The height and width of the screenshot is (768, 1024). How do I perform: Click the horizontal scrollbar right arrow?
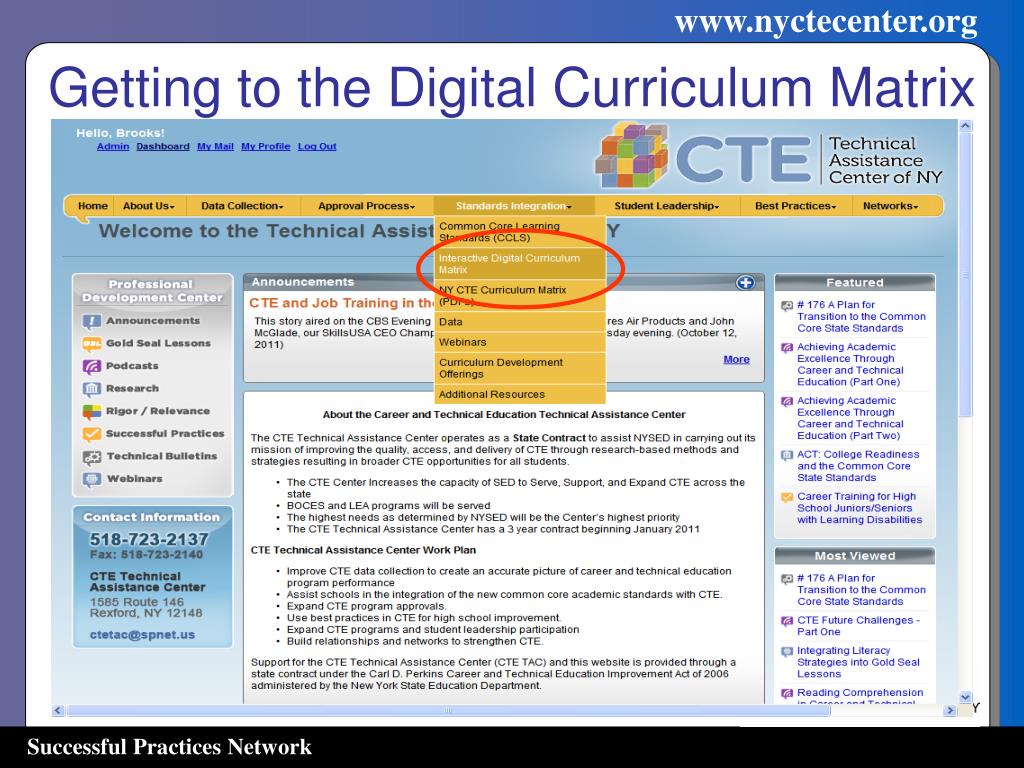click(951, 711)
